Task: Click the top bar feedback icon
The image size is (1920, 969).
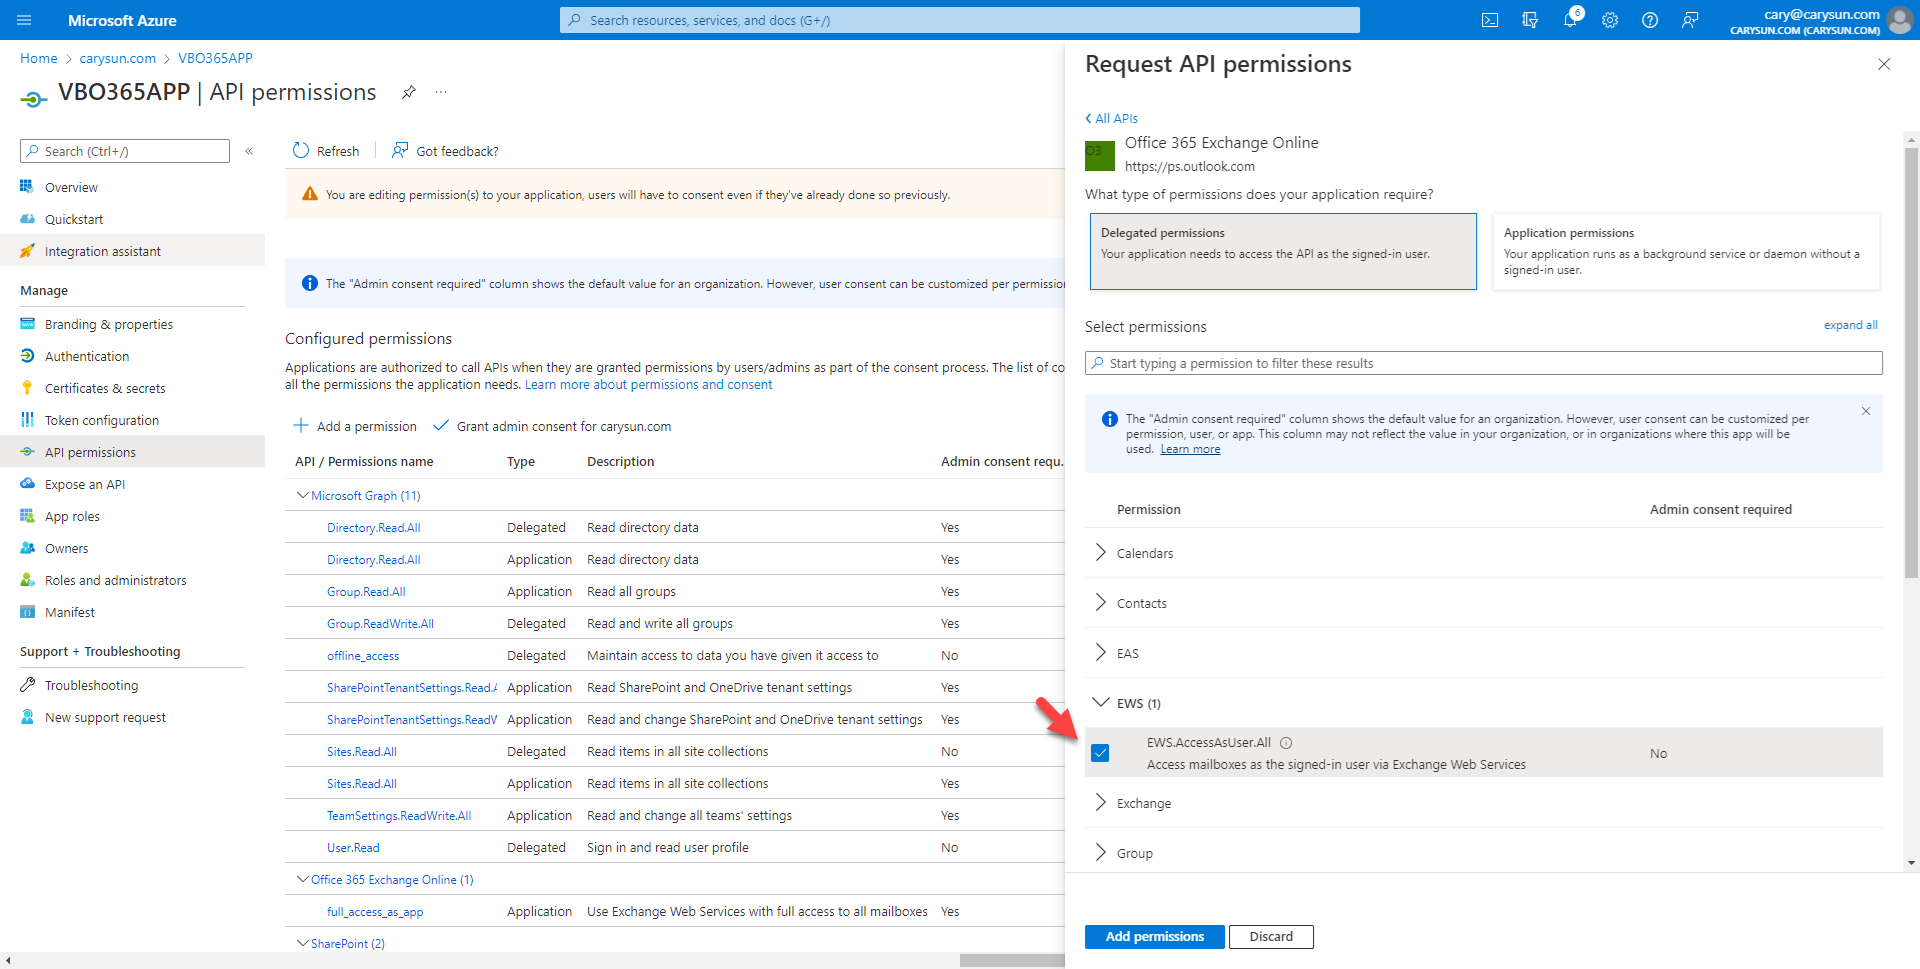Action: tap(1690, 20)
